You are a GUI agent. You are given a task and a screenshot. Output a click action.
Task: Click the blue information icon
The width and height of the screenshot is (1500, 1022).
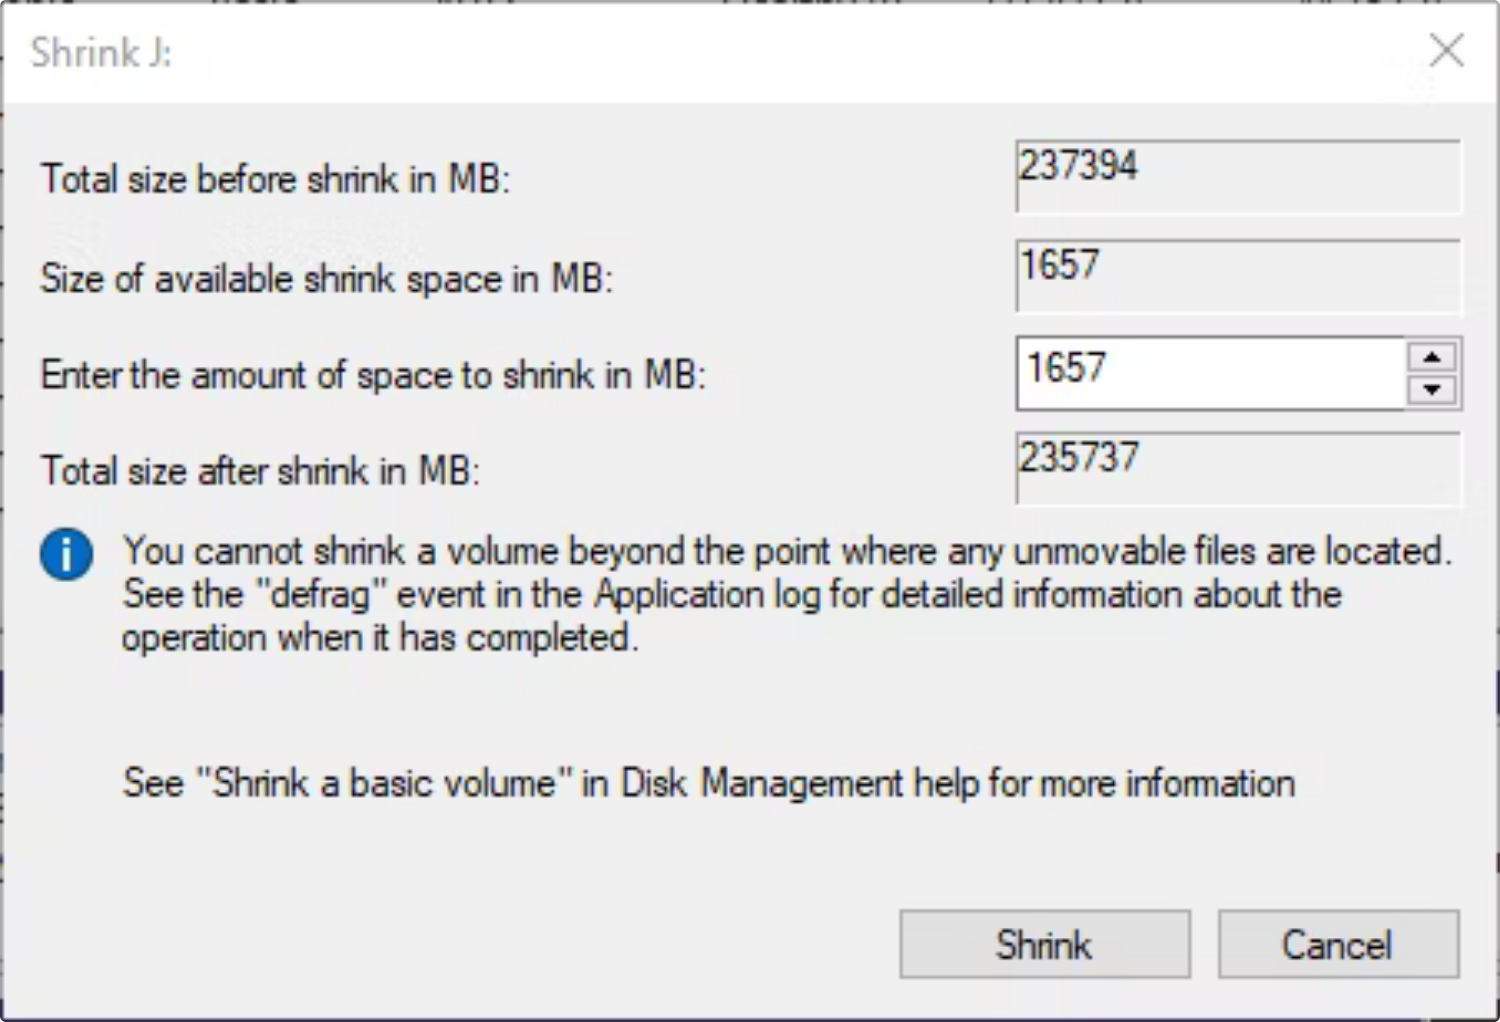pos(66,554)
